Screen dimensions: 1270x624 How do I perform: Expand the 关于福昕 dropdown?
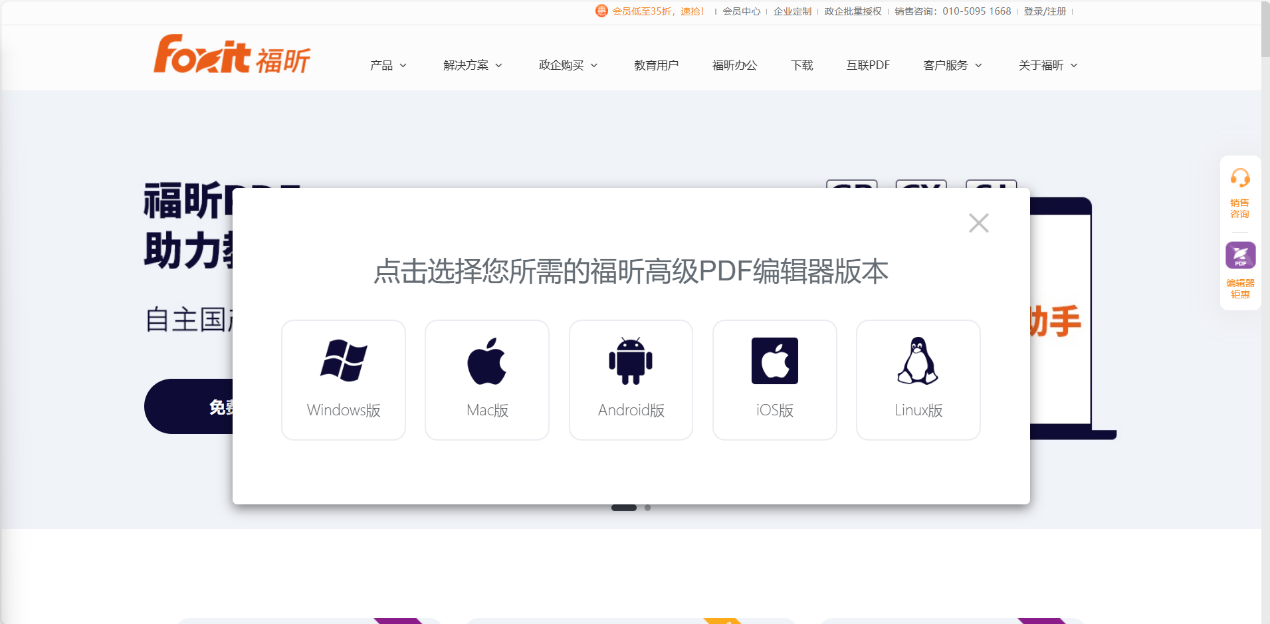1041,64
